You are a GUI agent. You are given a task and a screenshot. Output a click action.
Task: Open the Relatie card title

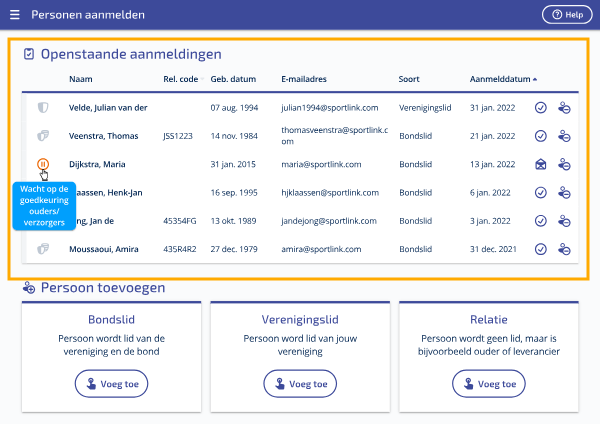tap(489, 320)
